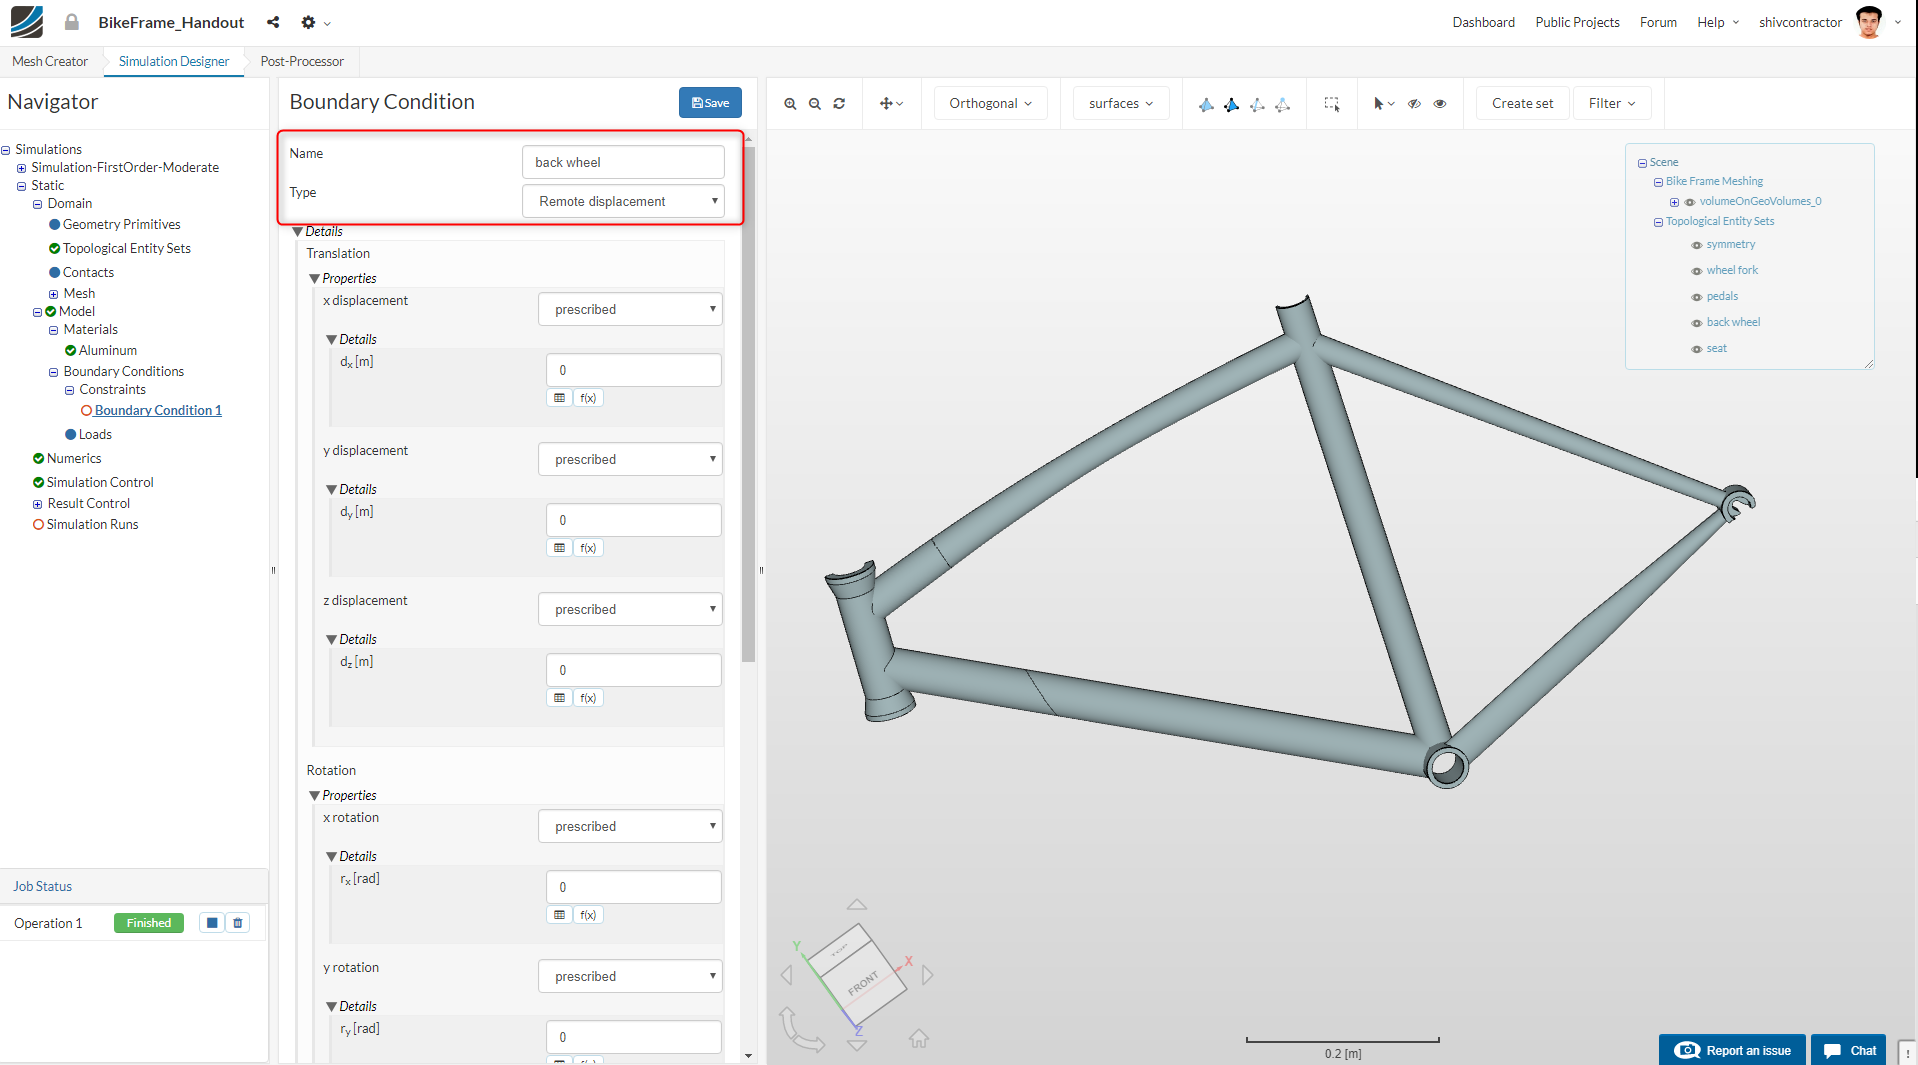Click the boundary condition Name input field
1918x1065 pixels.
coord(622,161)
